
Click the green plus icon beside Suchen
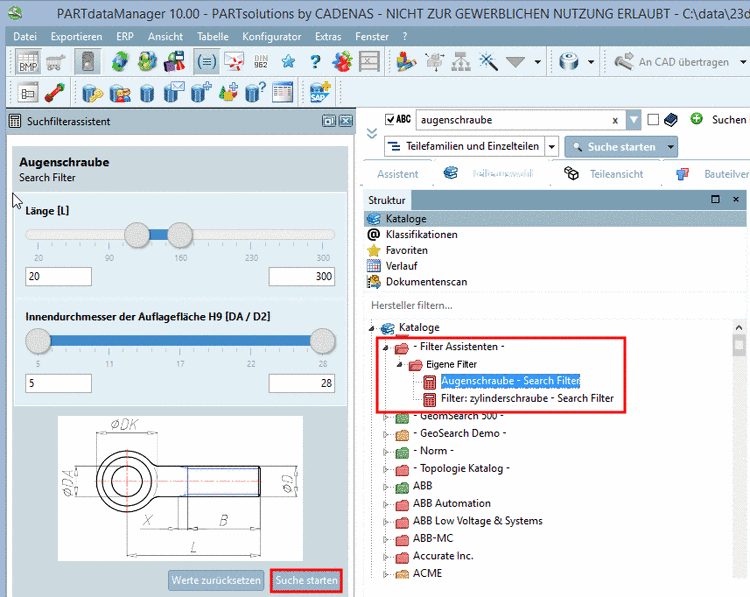click(696, 119)
